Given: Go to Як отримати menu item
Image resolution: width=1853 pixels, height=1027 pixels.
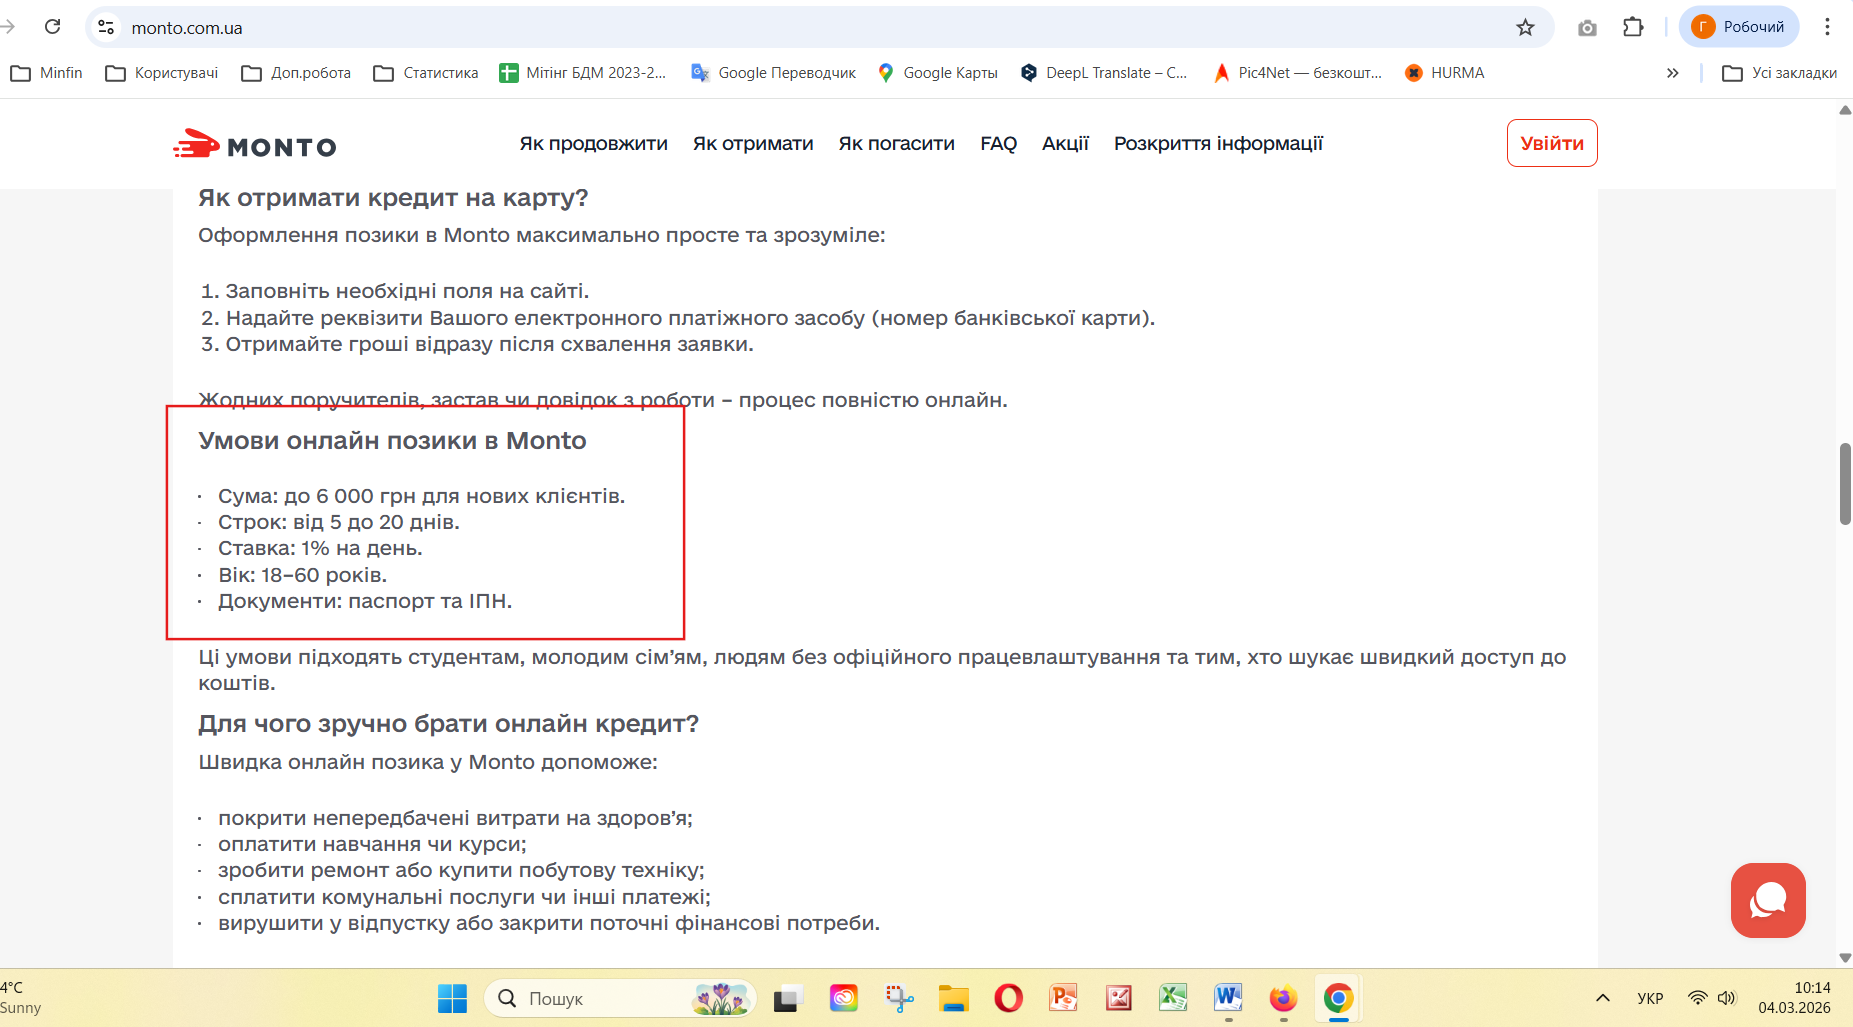Looking at the screenshot, I should tap(753, 144).
